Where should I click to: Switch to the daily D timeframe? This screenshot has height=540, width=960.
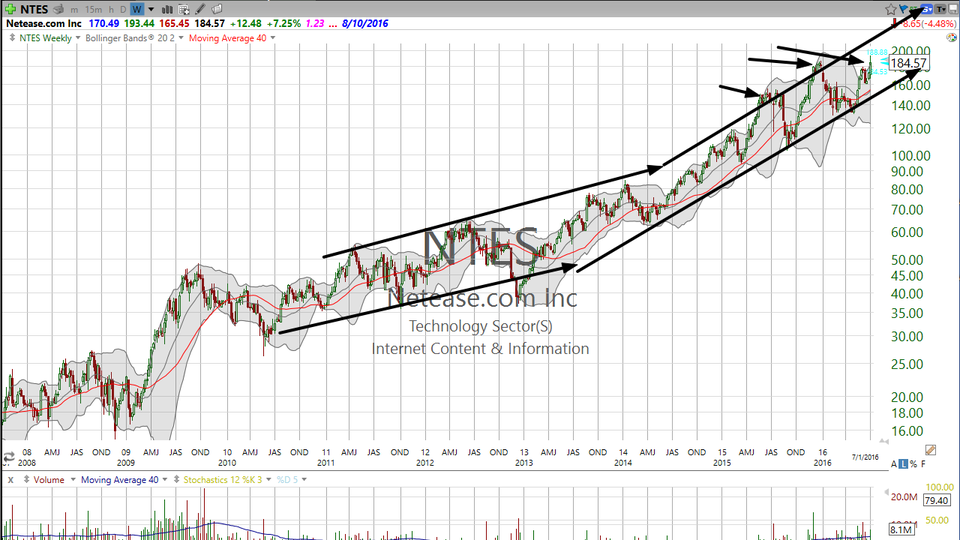[x=123, y=9]
